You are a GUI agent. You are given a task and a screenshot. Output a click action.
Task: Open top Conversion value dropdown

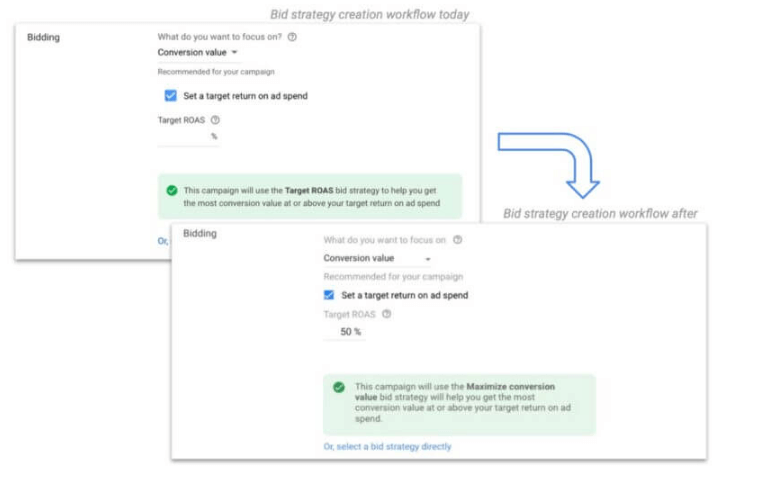coord(198,52)
